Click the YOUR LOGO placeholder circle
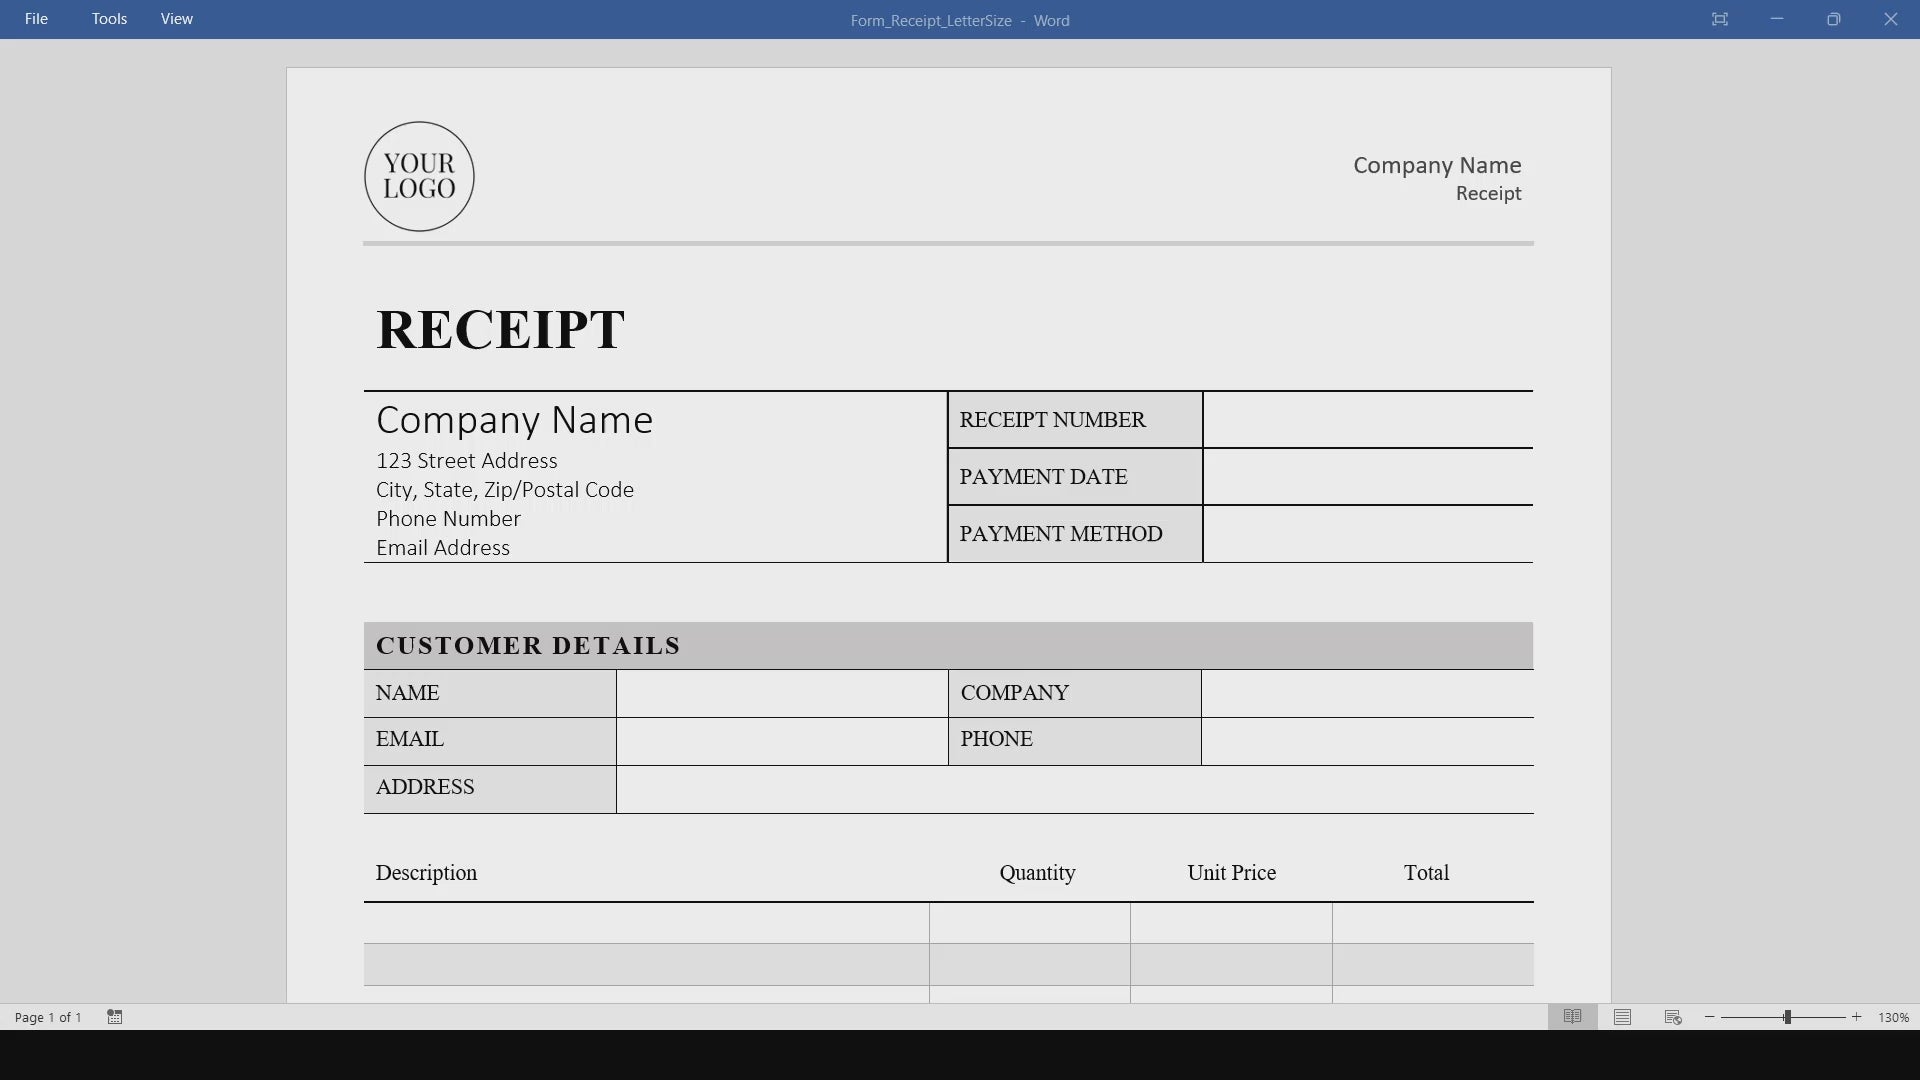Screen dimensions: 1920x1080 419,177
